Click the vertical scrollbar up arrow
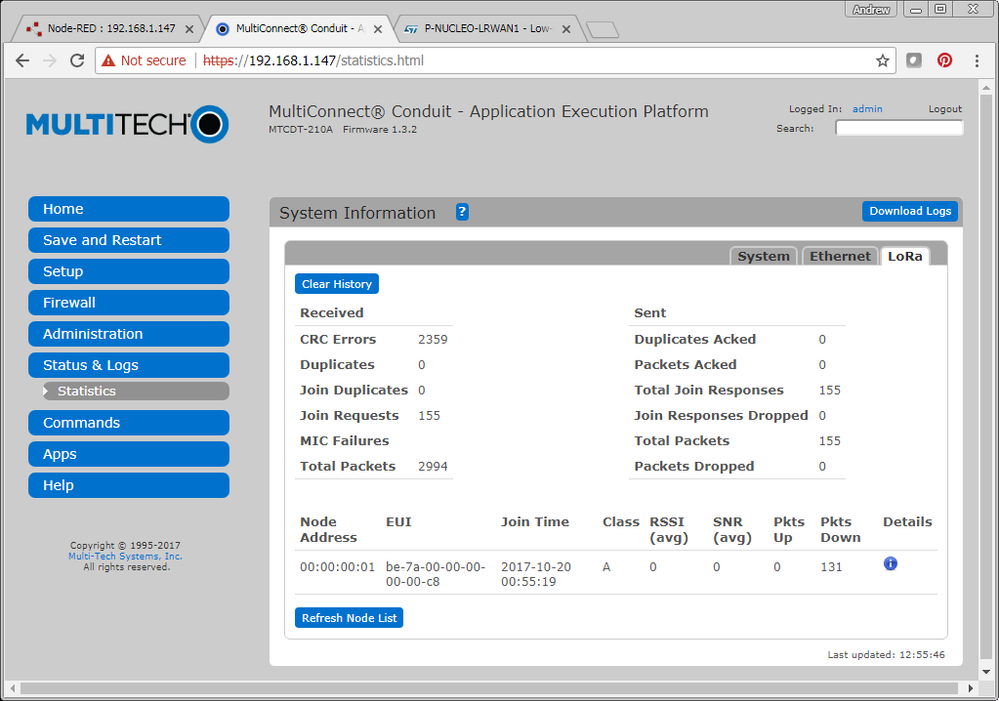This screenshot has width=999, height=701. pyautogui.click(x=986, y=88)
